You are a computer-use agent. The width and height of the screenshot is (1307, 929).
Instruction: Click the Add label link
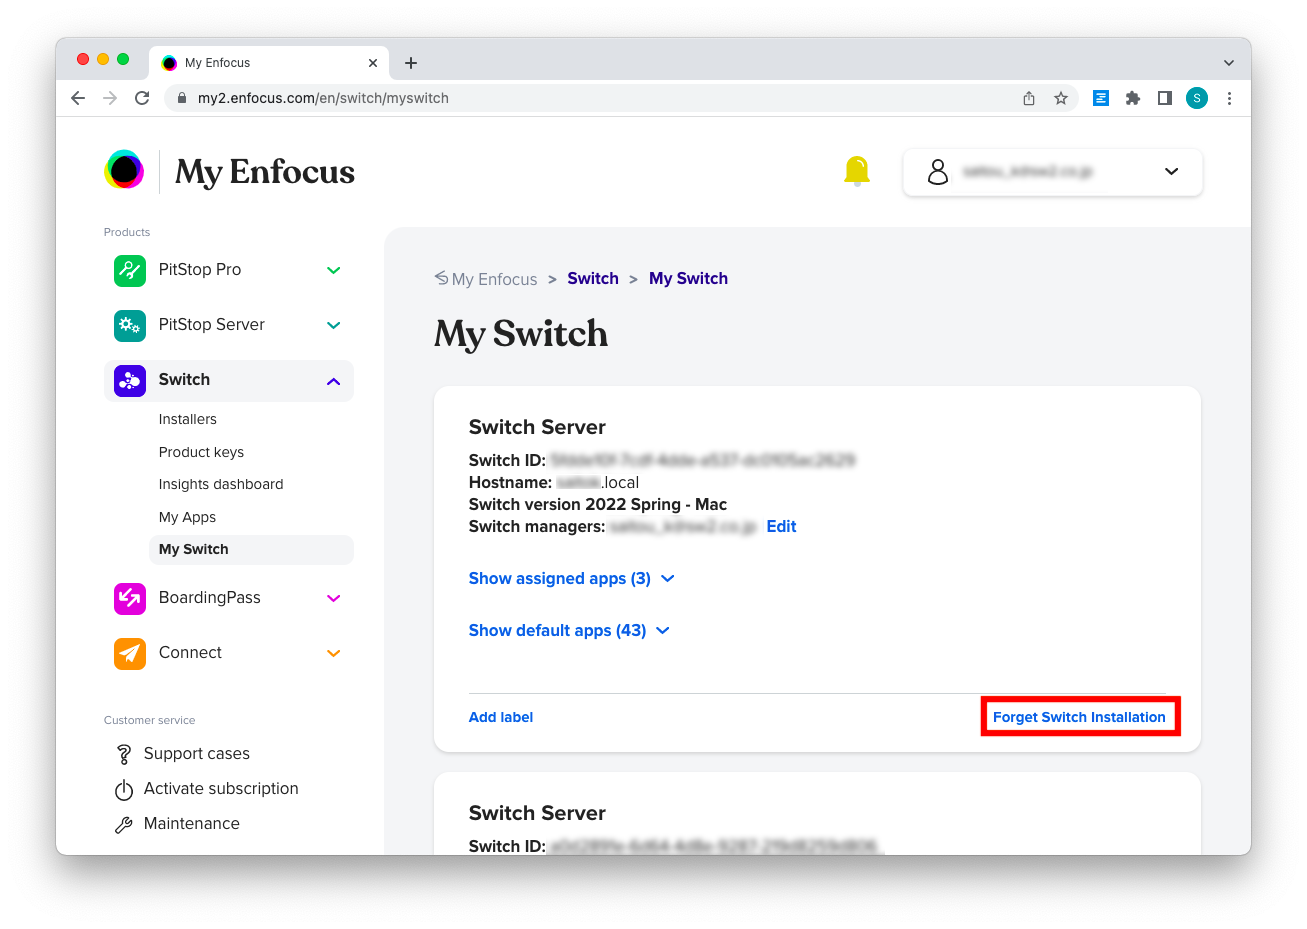501,718
